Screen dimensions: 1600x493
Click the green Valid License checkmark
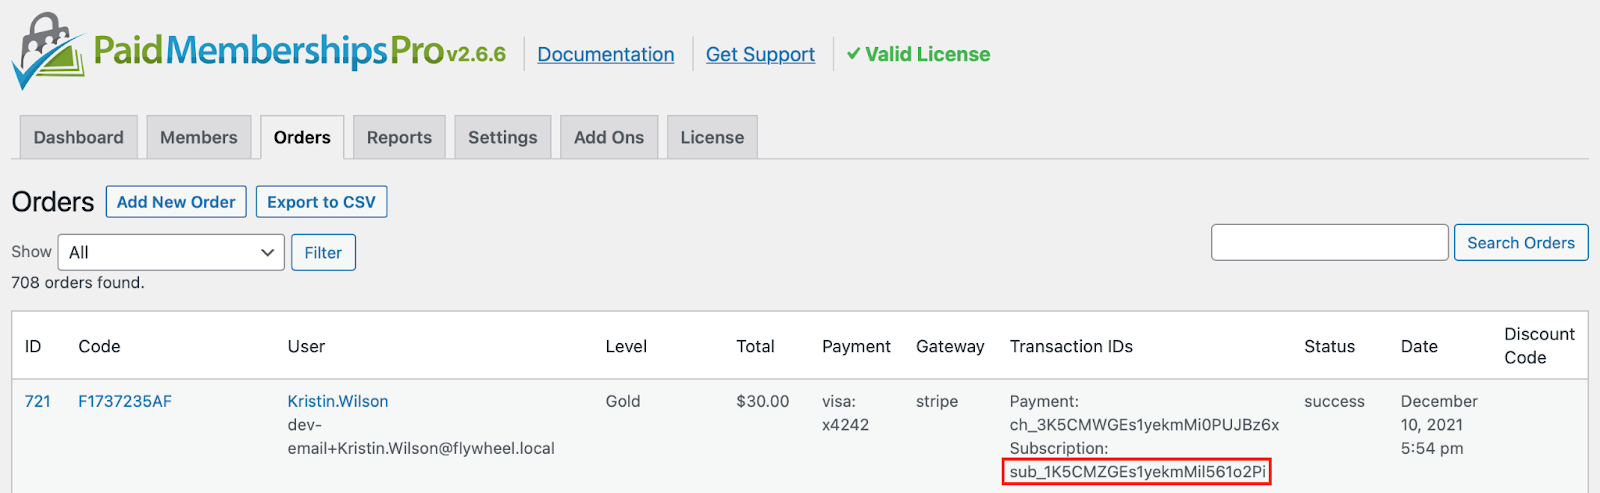click(x=853, y=54)
